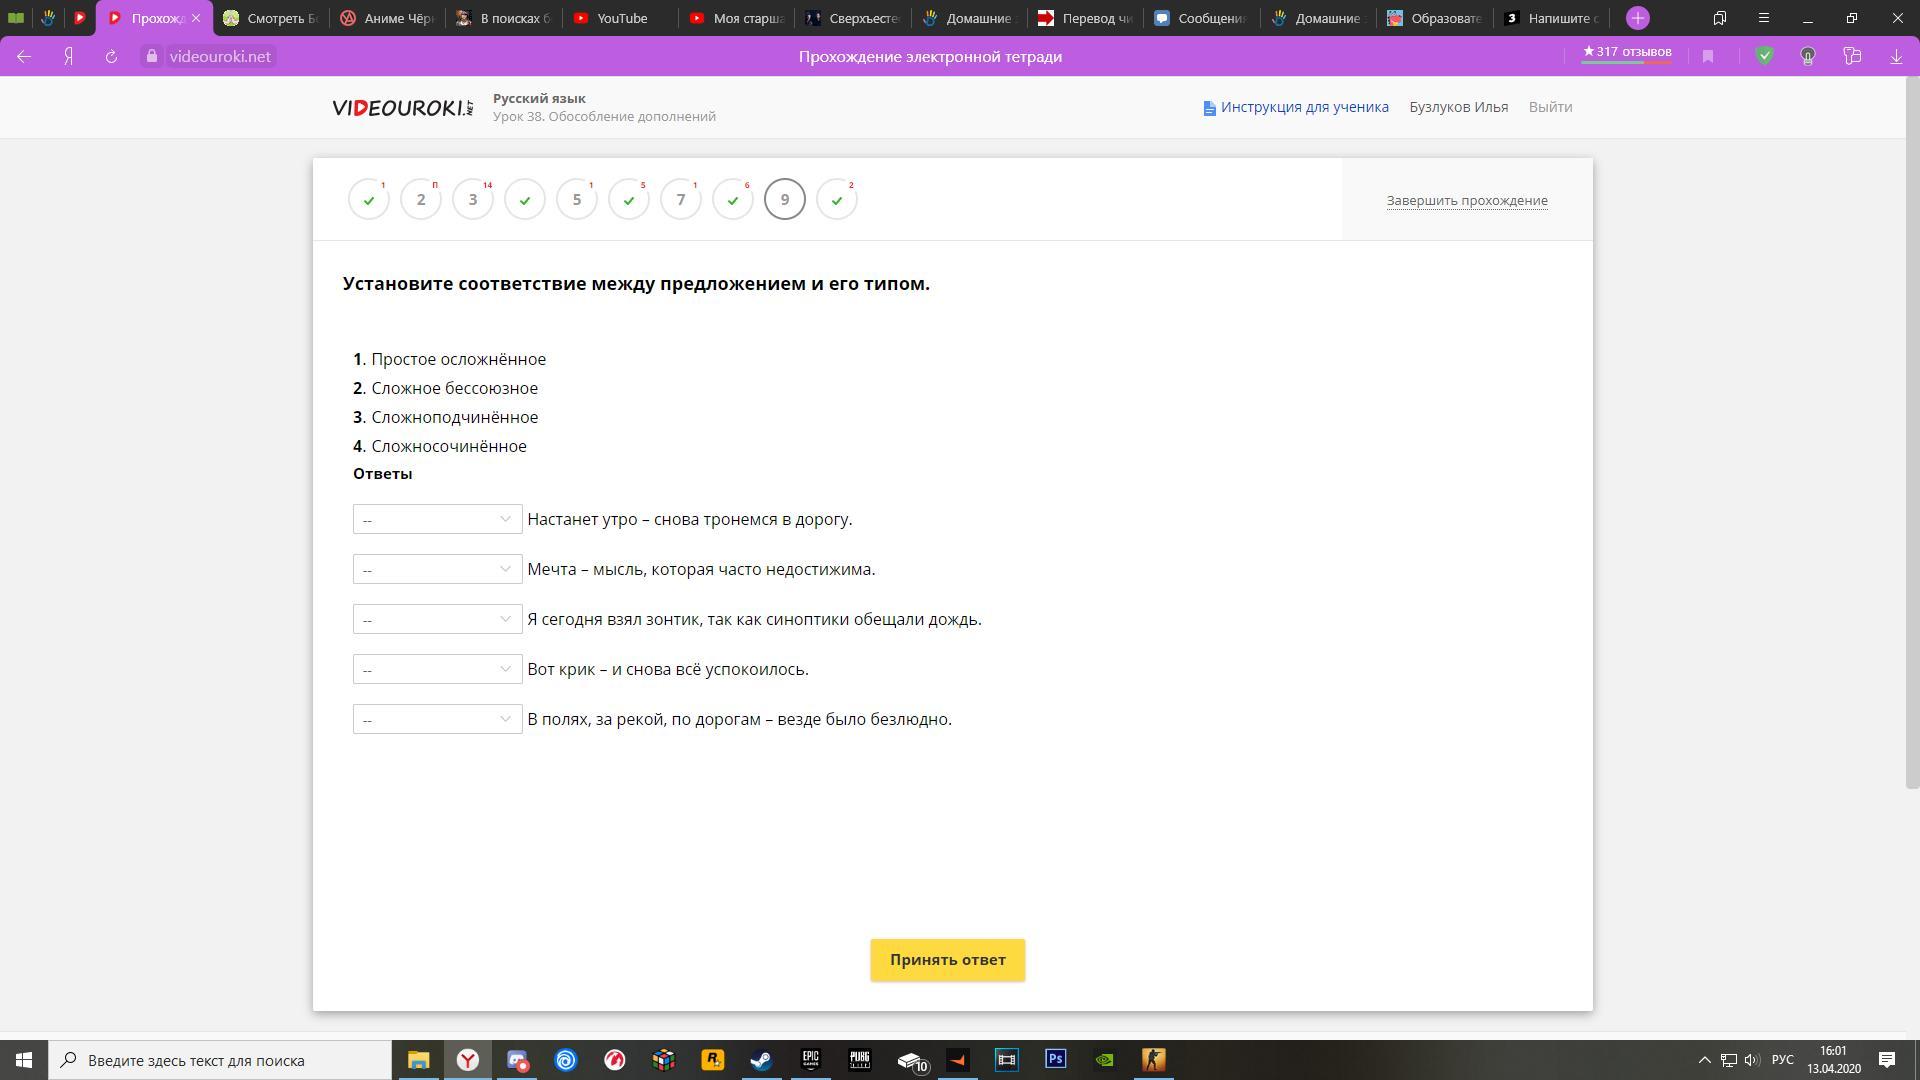Open the green Protect shield icon
Viewport: 1920px width, 1080px height.
point(1765,57)
